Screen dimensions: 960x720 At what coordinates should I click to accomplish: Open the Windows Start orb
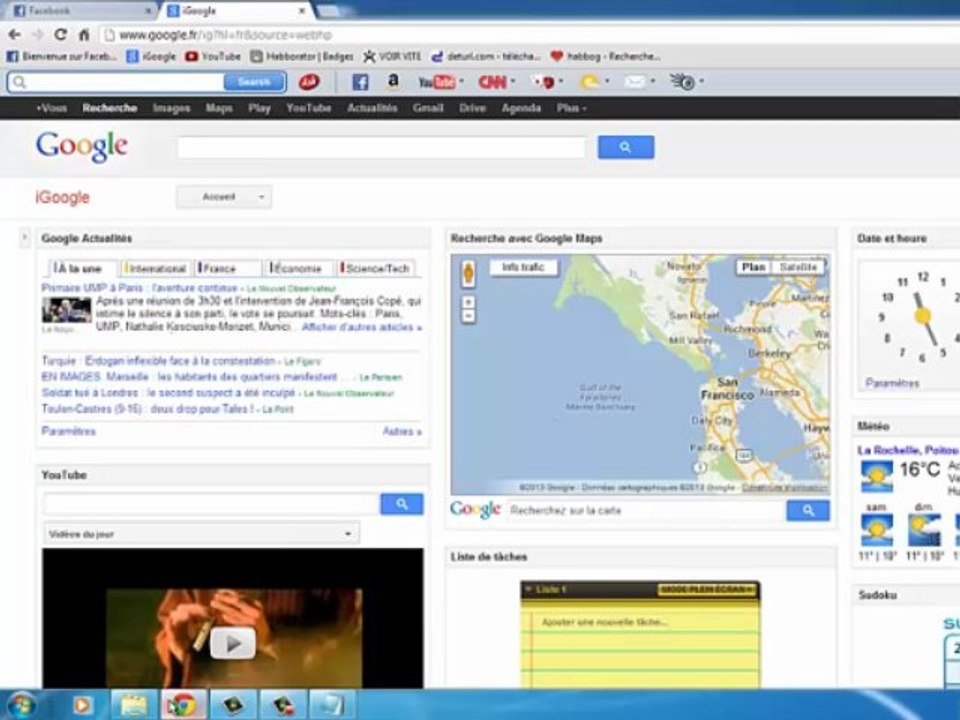(x=21, y=705)
